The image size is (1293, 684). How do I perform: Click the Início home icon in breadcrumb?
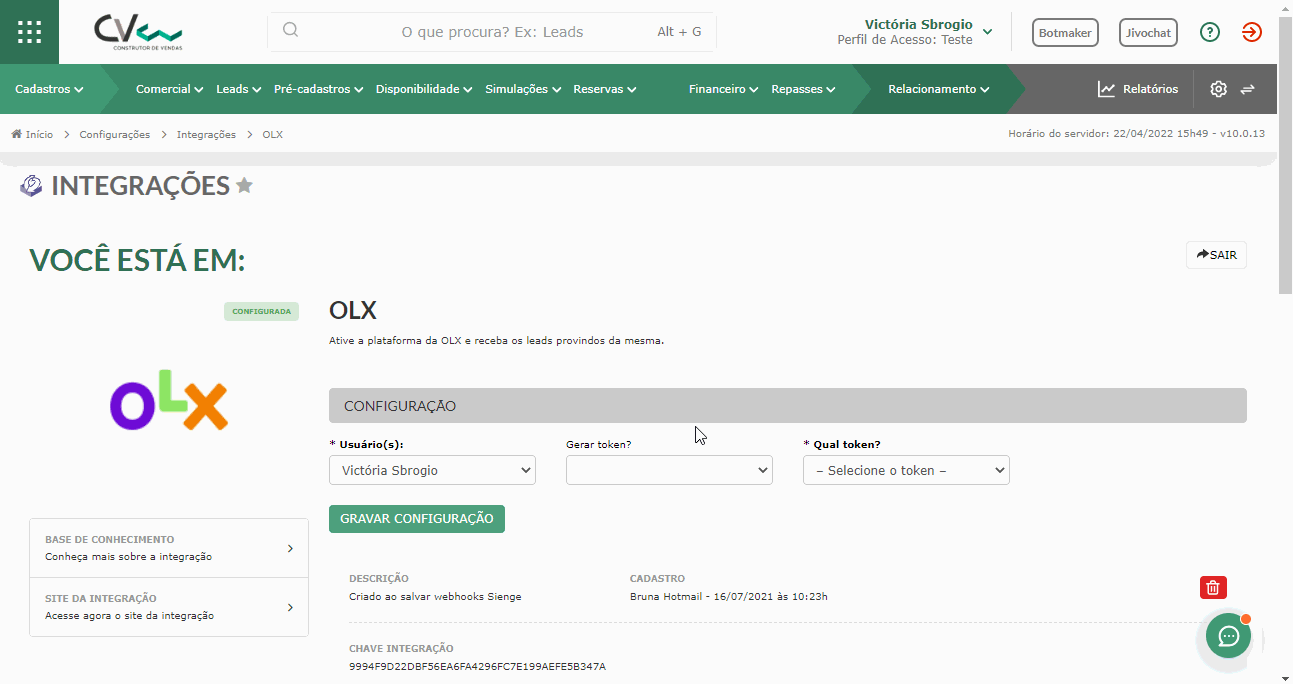coord(17,134)
